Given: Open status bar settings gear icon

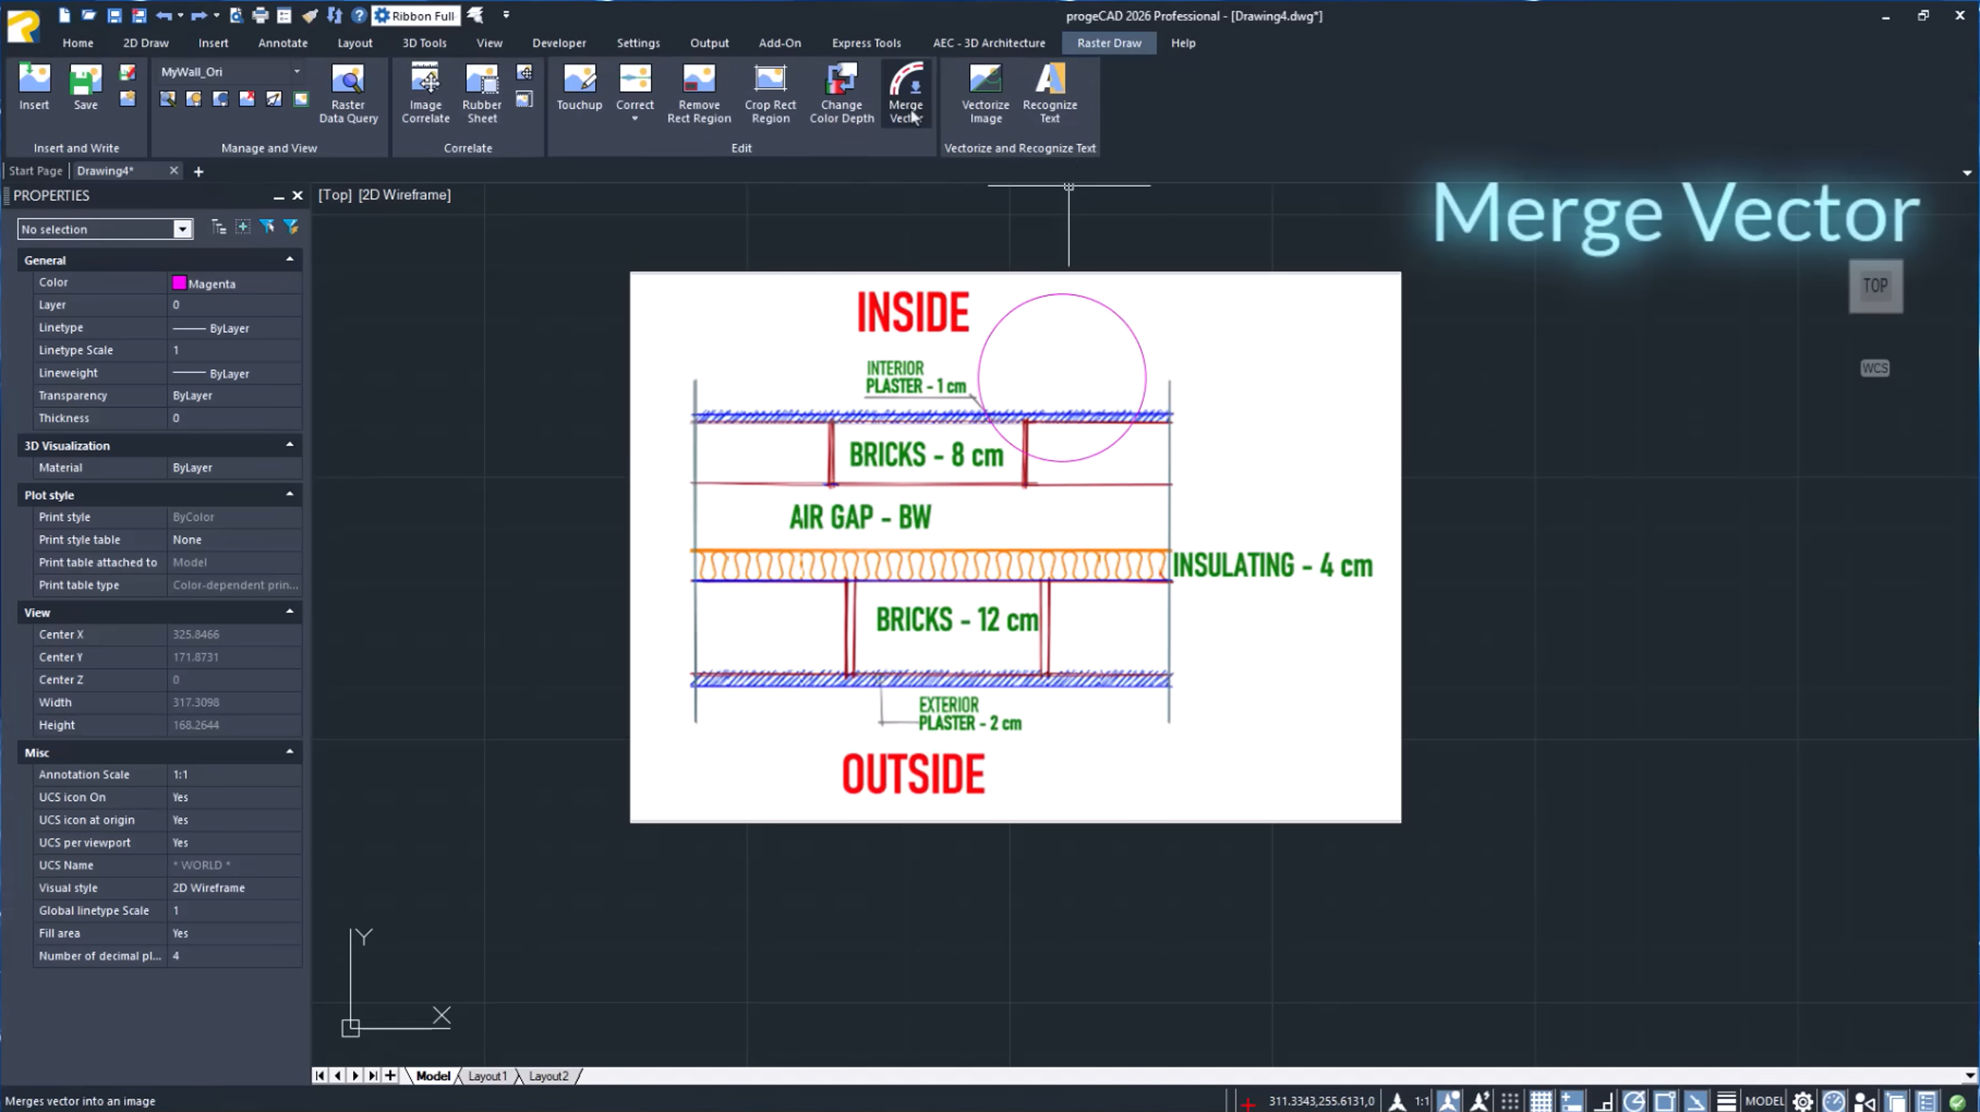Looking at the screenshot, I should click(1803, 1101).
